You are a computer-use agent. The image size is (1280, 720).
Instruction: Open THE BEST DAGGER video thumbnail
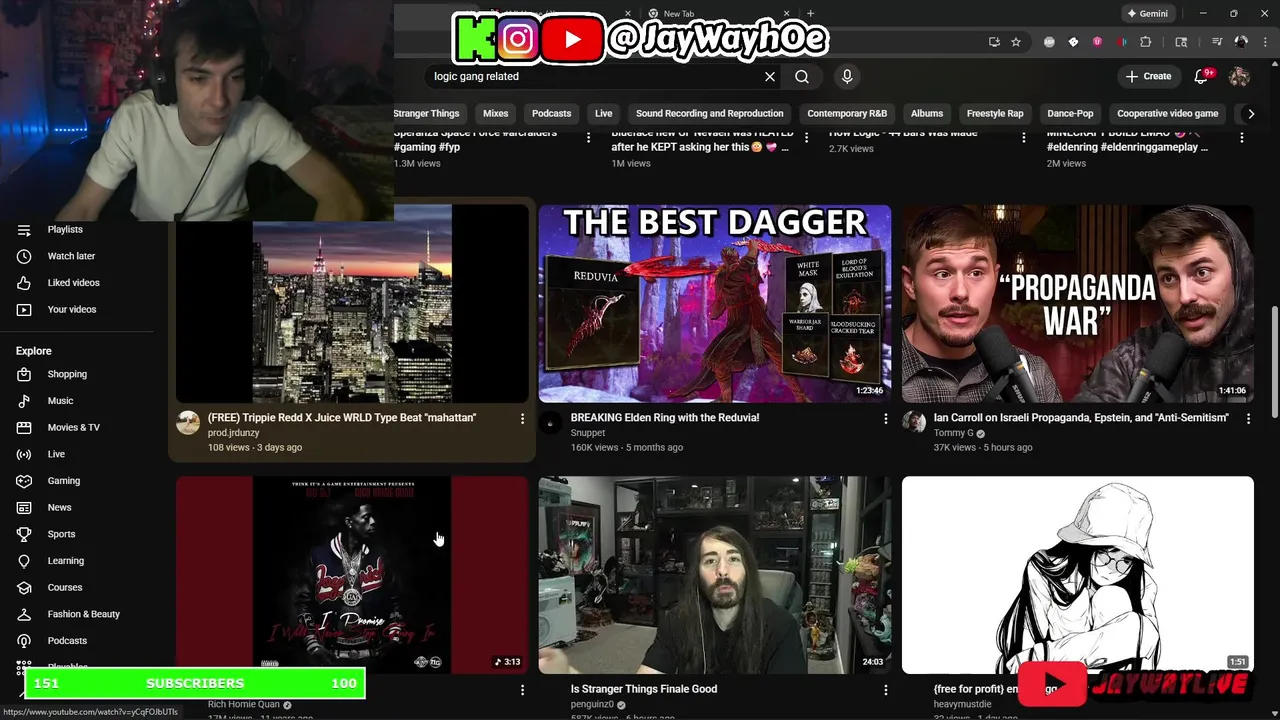tap(715, 303)
